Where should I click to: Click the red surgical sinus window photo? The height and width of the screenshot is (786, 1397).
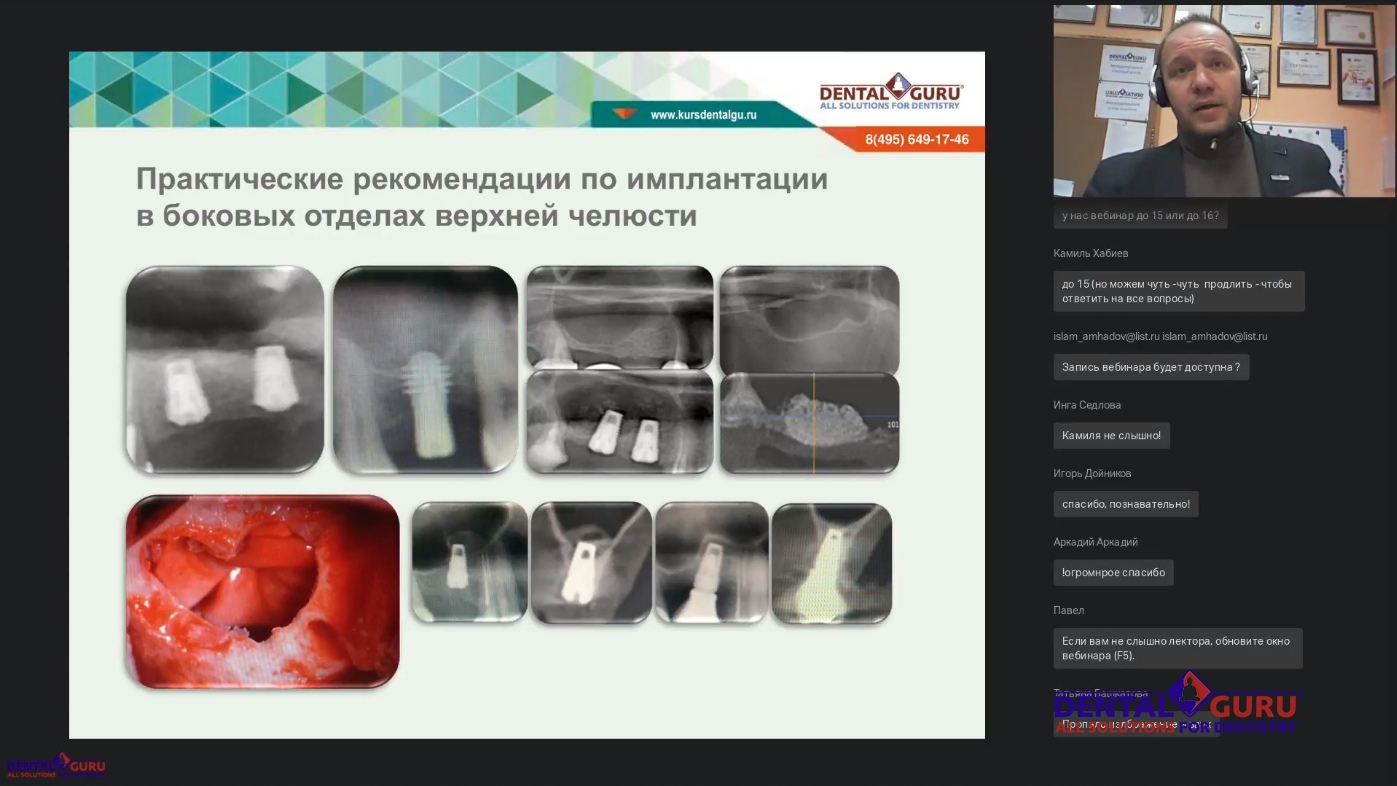[x=262, y=591]
